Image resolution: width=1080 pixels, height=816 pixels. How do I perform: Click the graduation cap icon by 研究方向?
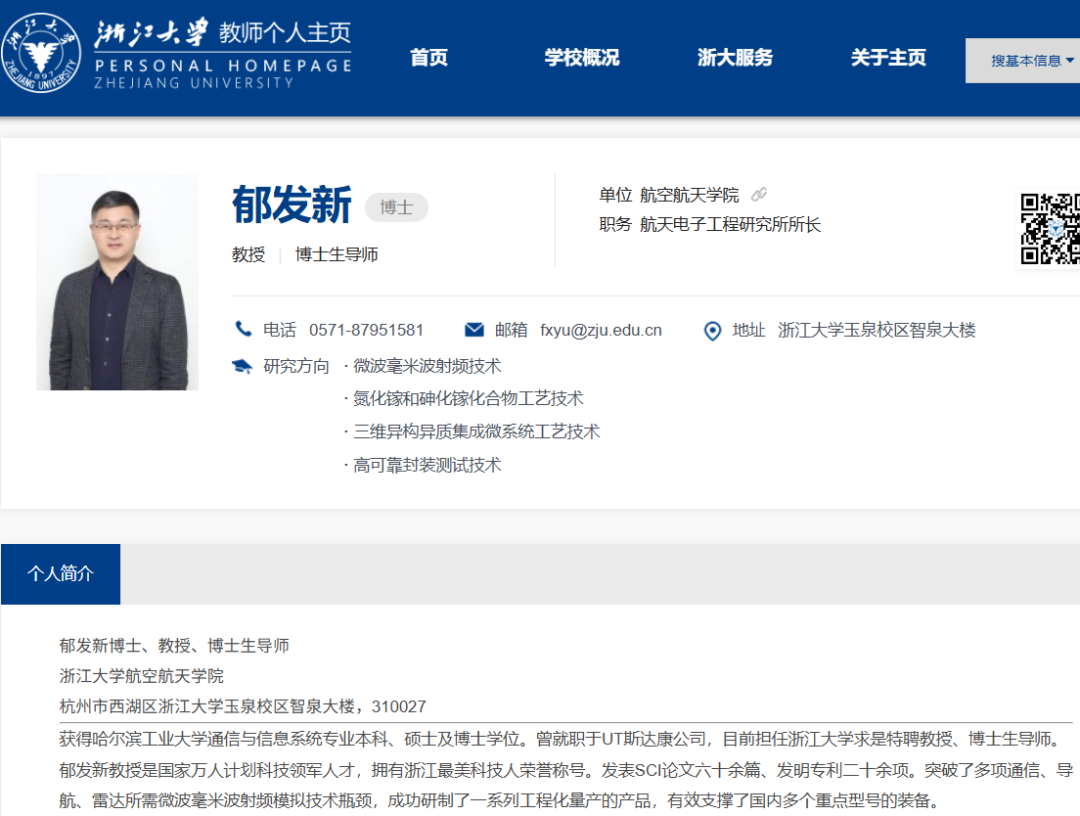click(x=242, y=366)
